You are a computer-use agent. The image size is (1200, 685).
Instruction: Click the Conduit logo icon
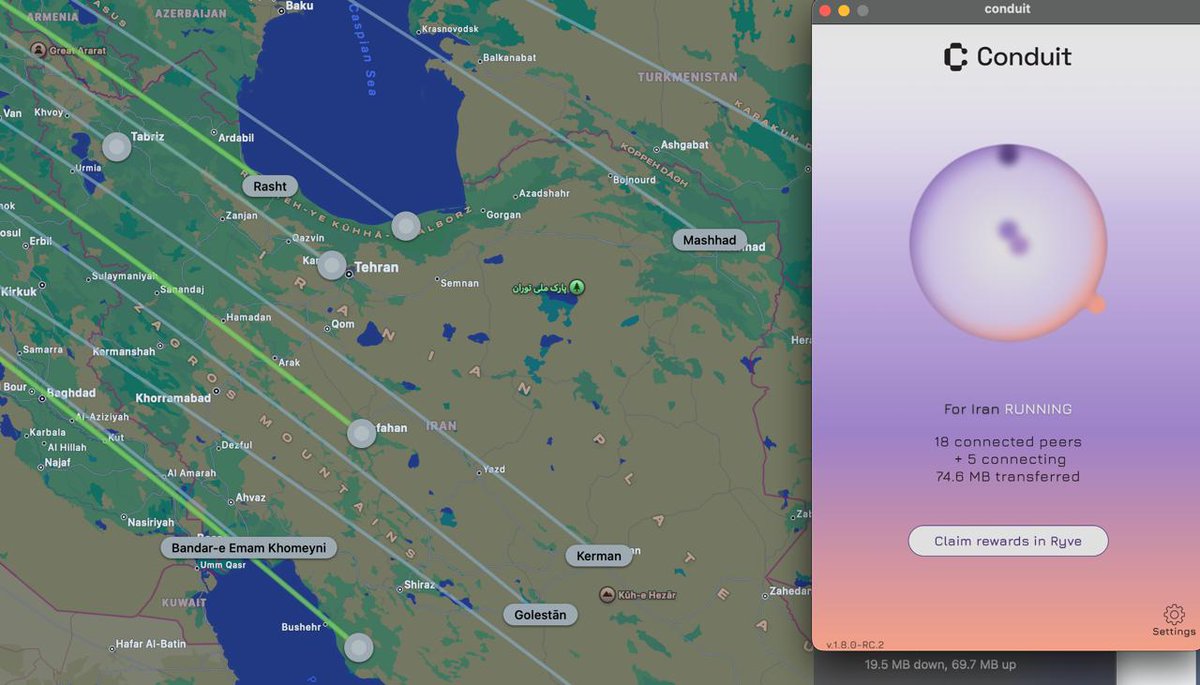click(956, 57)
